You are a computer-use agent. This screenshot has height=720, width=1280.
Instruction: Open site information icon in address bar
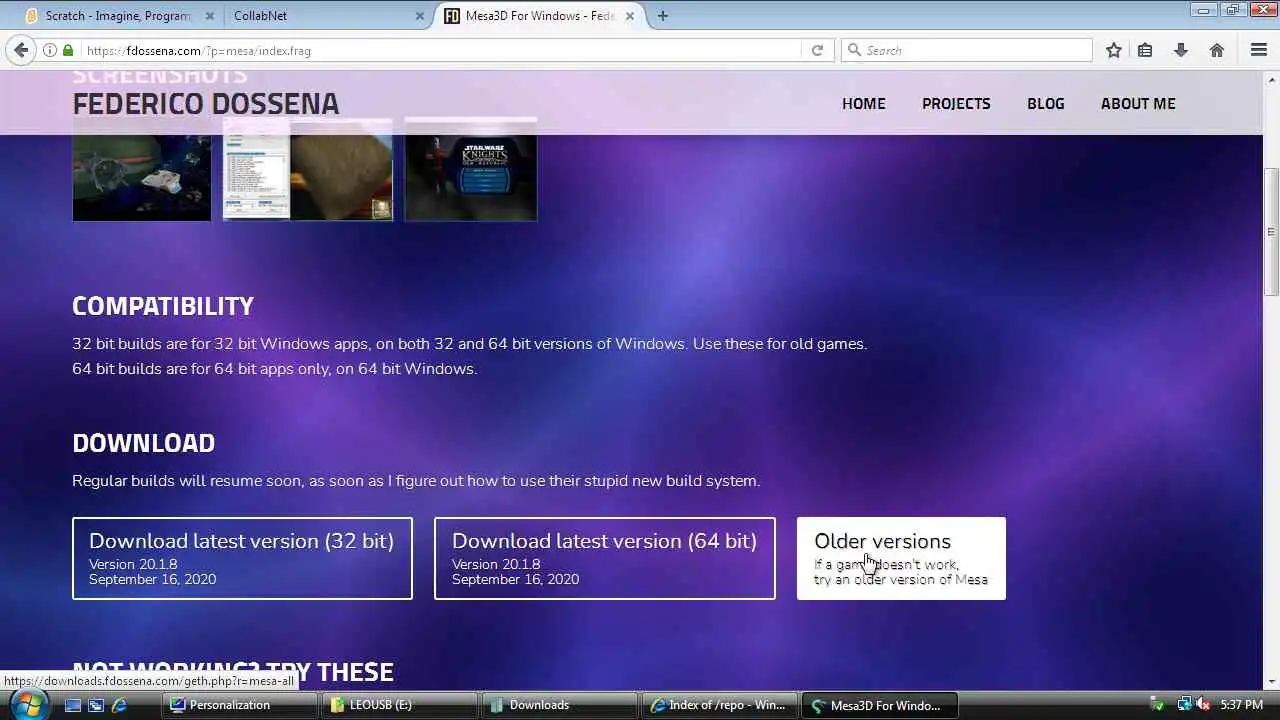[49, 50]
